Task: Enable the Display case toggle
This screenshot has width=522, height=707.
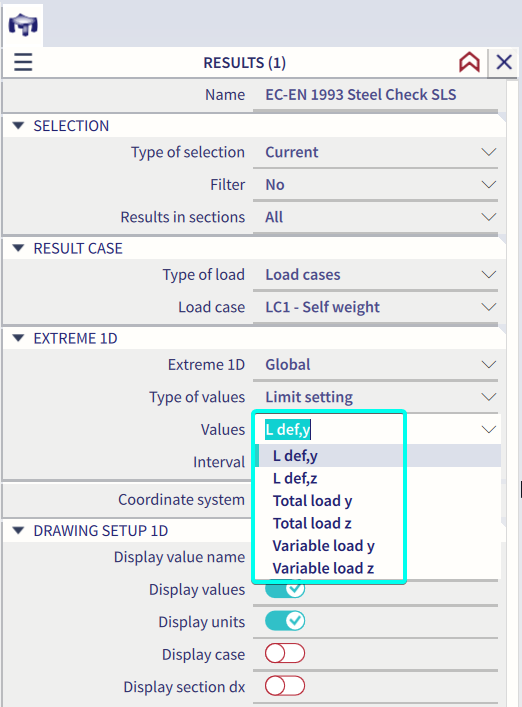Action: pos(285,654)
